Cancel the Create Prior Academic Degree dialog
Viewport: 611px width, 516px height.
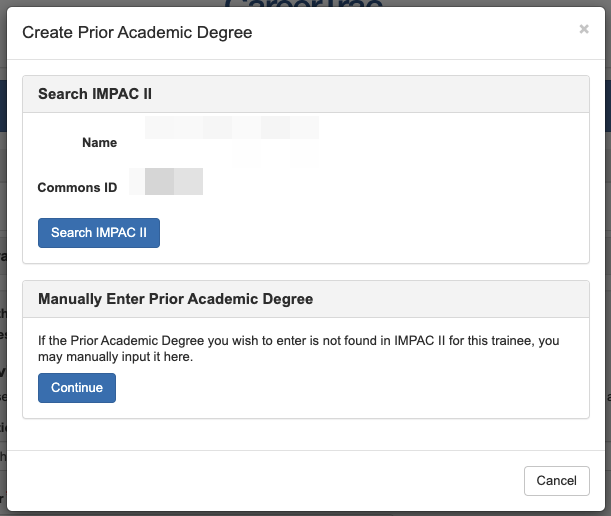556,480
